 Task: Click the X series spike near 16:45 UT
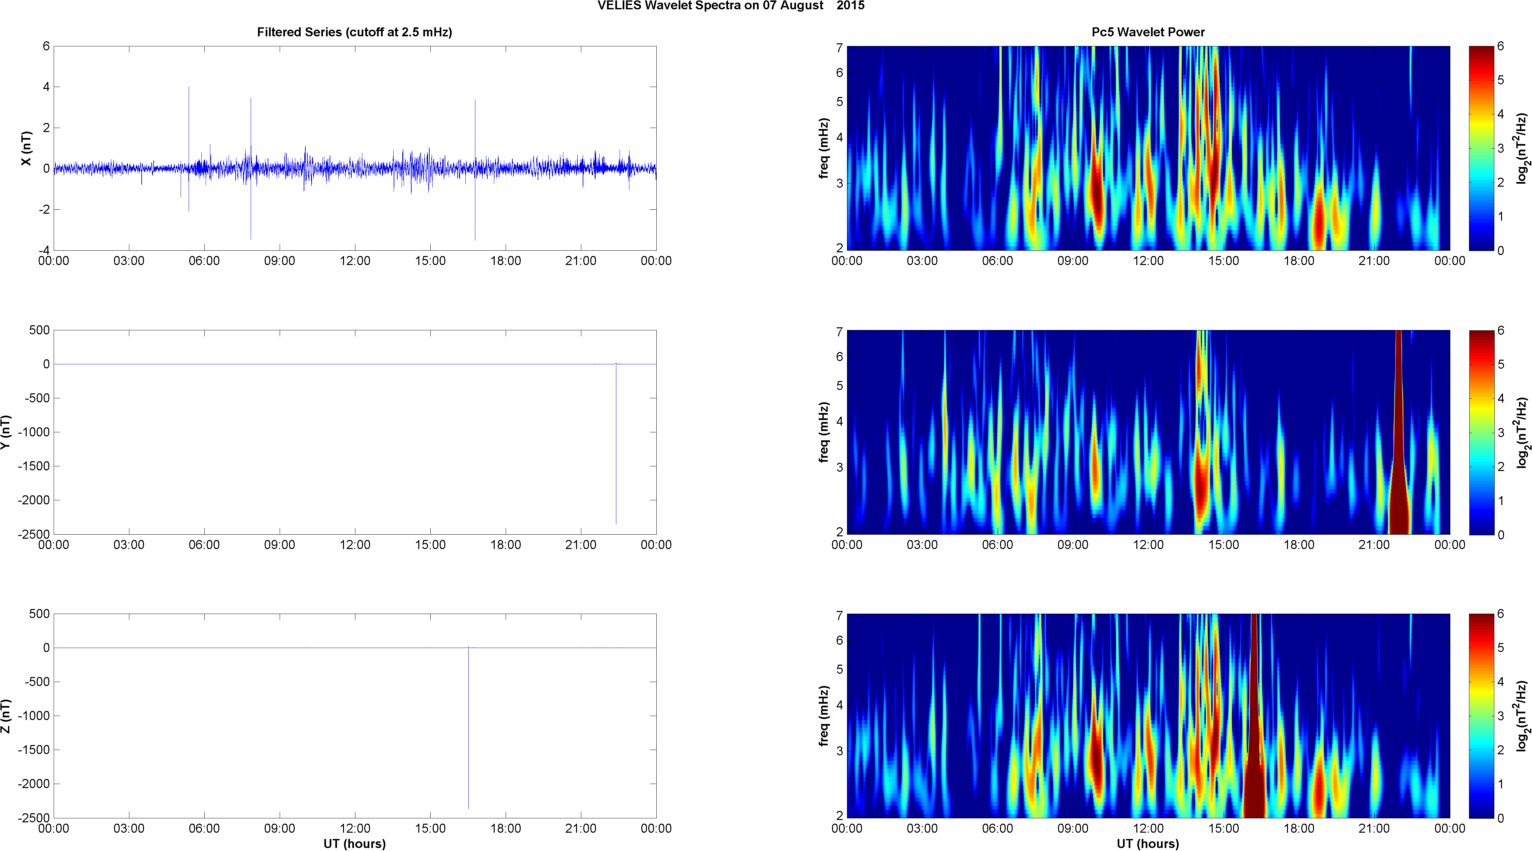point(475,170)
